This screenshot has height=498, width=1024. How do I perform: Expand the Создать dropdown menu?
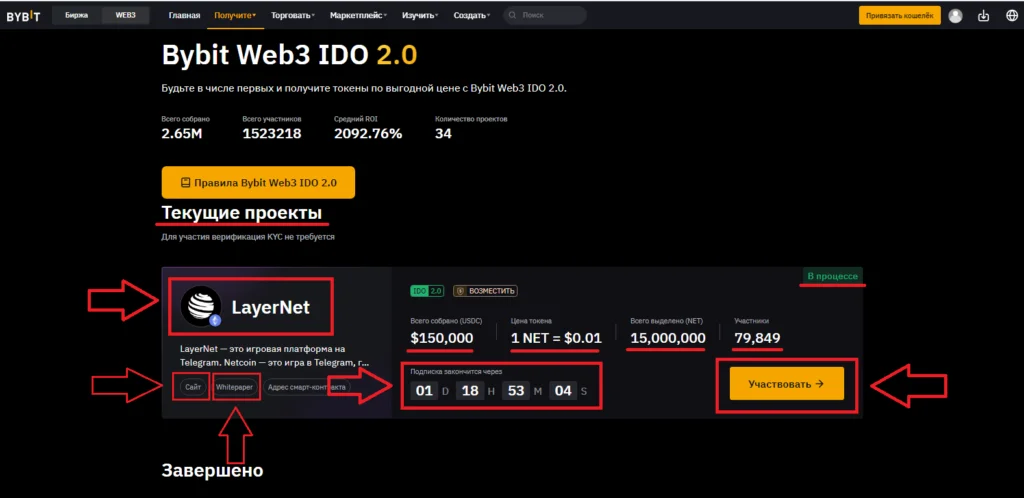[x=472, y=15]
